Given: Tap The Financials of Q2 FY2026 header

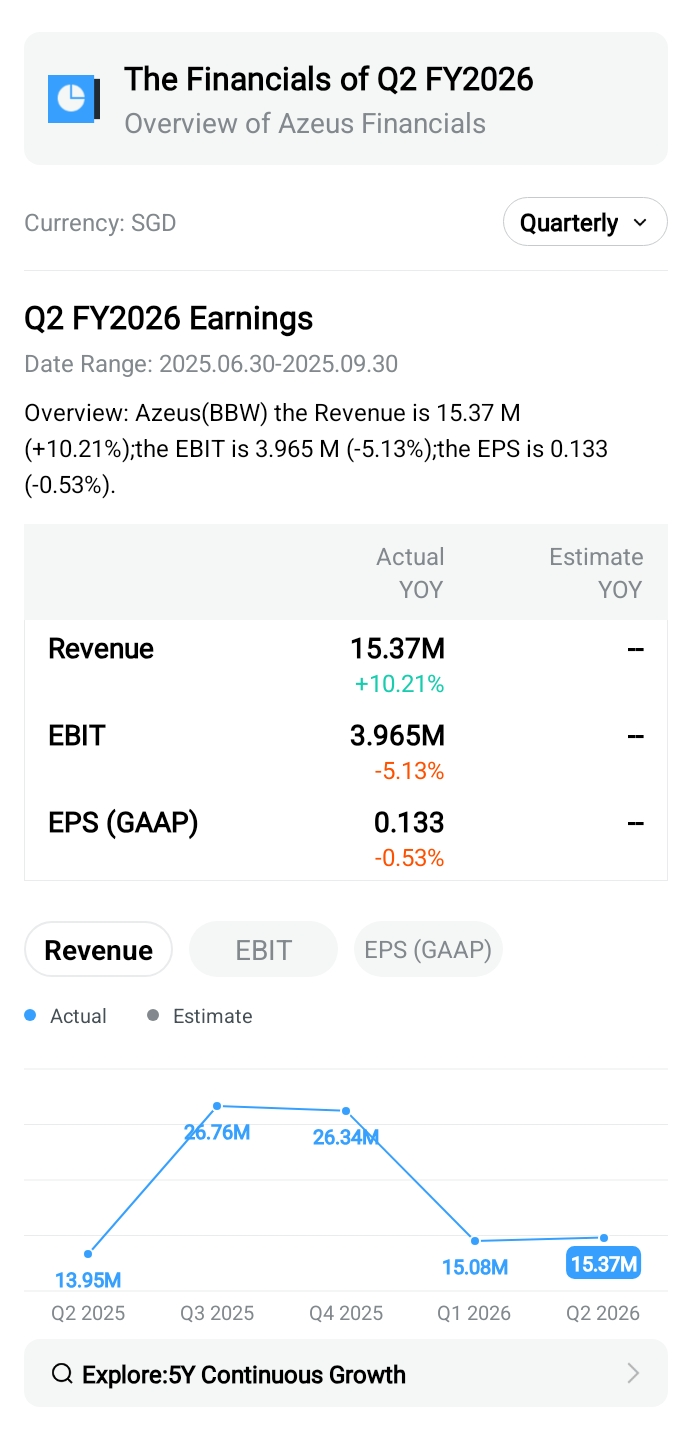Looking at the screenshot, I should pos(328,79).
